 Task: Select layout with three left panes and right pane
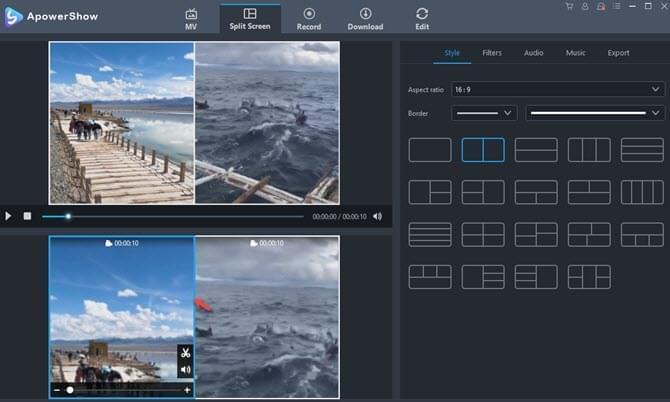[x=536, y=277]
